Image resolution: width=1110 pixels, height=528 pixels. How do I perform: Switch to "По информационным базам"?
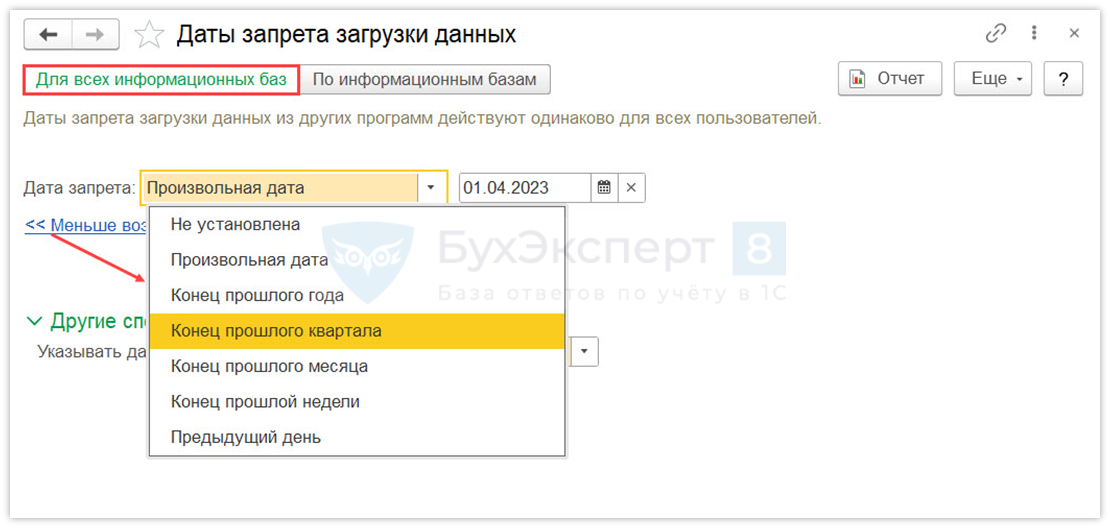point(425,79)
